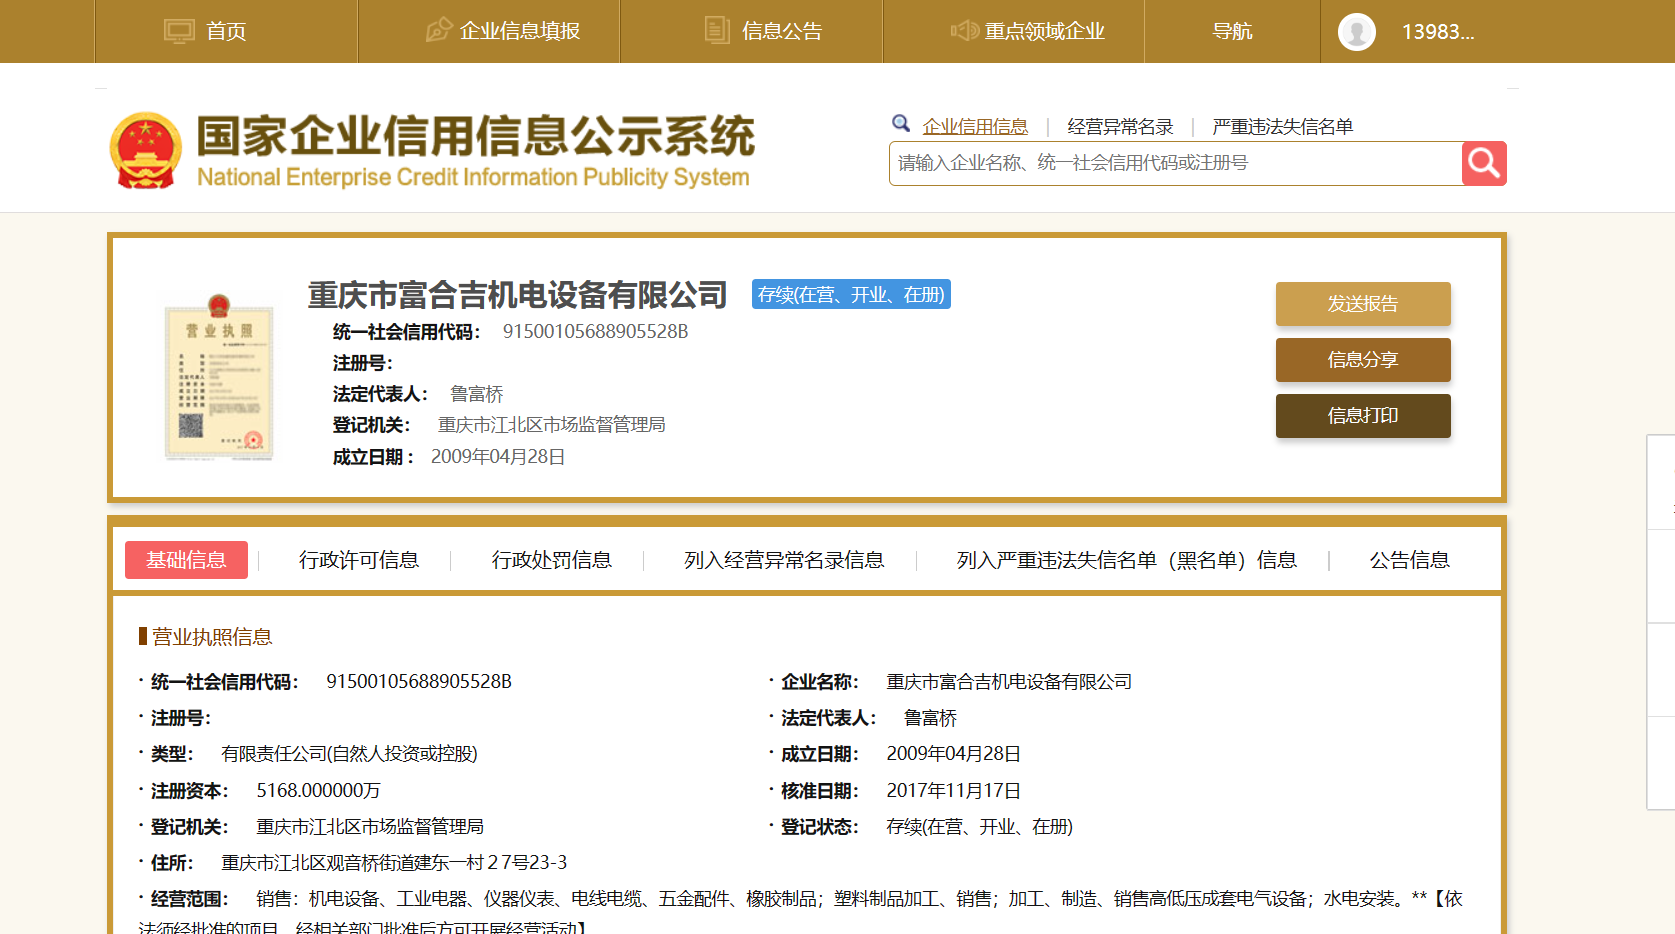The width and height of the screenshot is (1675, 934).
Task: Click the 营业执照信息 section heading
Action: click(212, 637)
